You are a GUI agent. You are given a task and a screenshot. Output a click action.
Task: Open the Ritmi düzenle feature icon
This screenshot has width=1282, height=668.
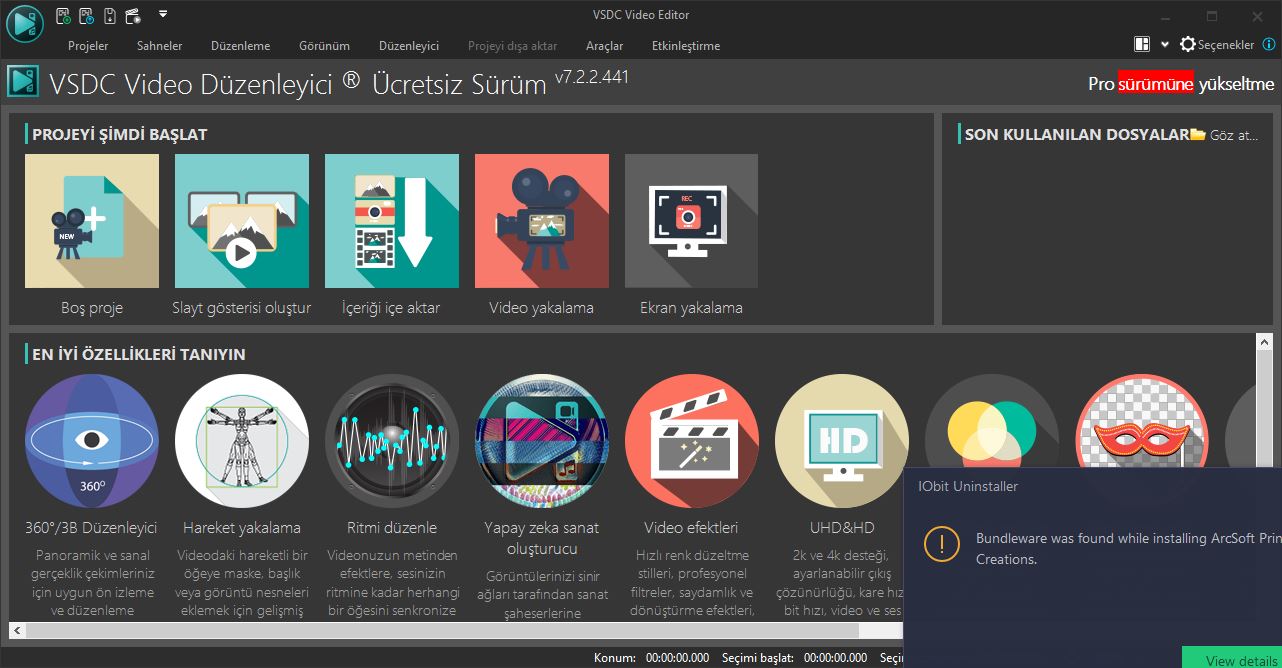point(392,441)
